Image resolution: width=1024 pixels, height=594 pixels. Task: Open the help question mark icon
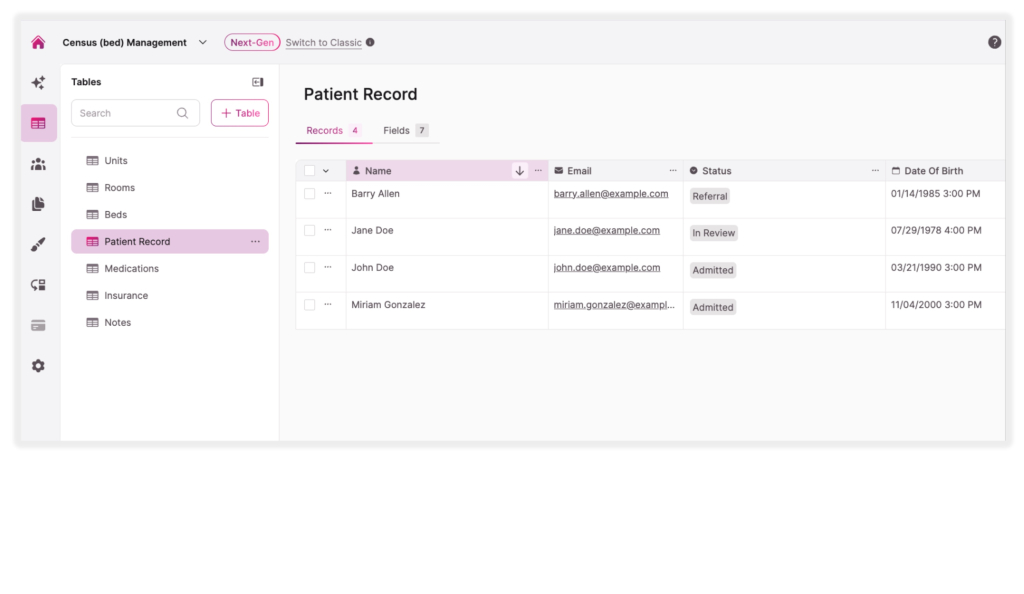993,42
